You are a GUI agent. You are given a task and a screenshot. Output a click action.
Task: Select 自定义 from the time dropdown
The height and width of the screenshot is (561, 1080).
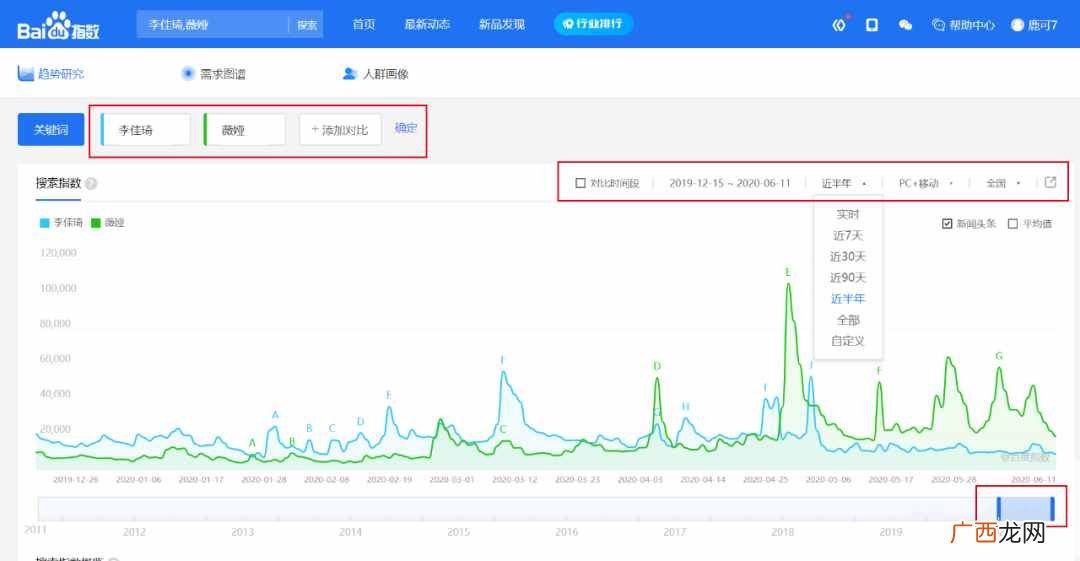tap(847, 340)
